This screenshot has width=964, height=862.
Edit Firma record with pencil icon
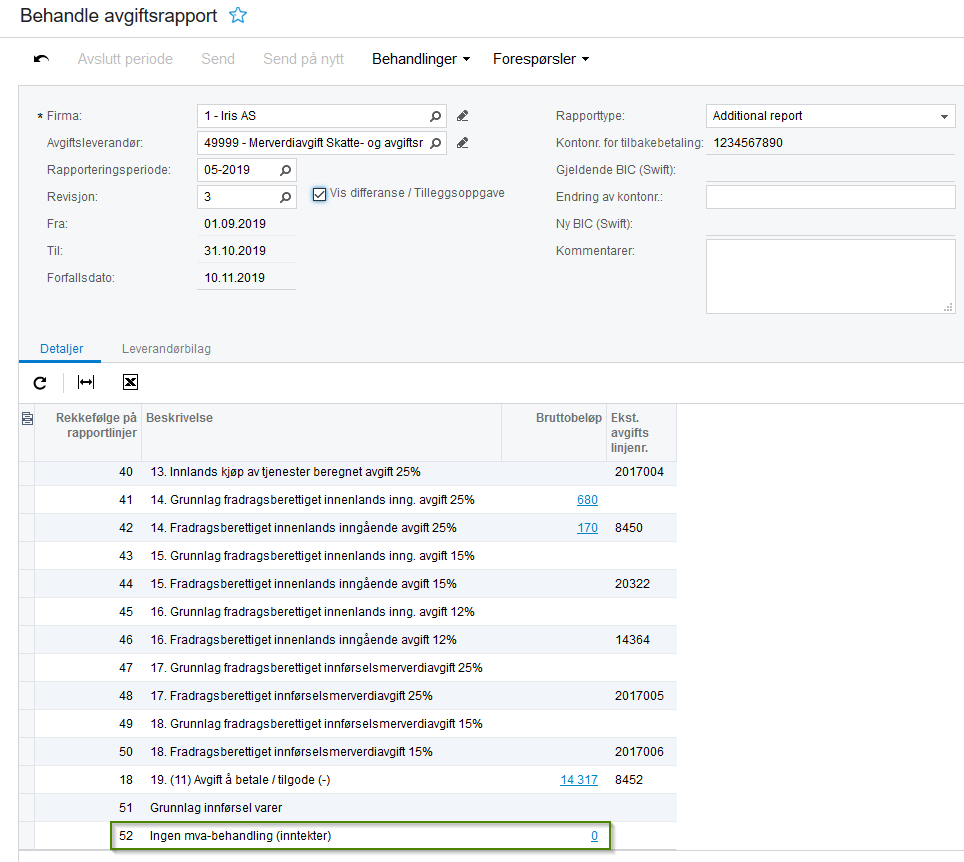pyautogui.click(x=462, y=116)
